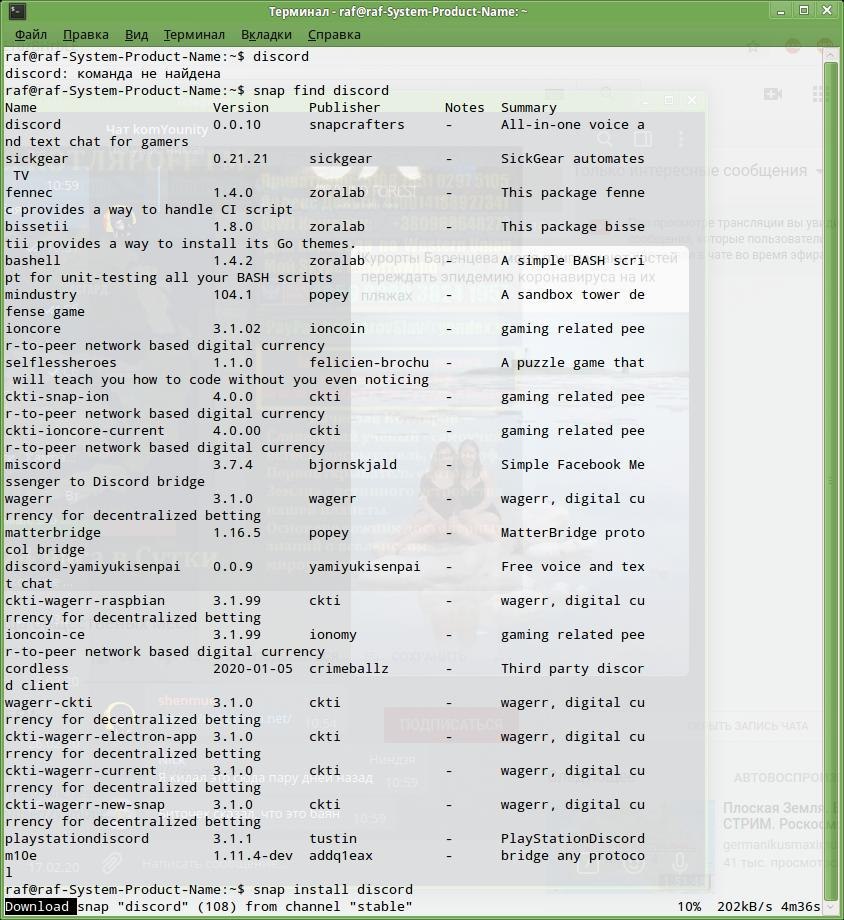
Task: Click the 10% download progress value
Action: pyautogui.click(x=689, y=907)
